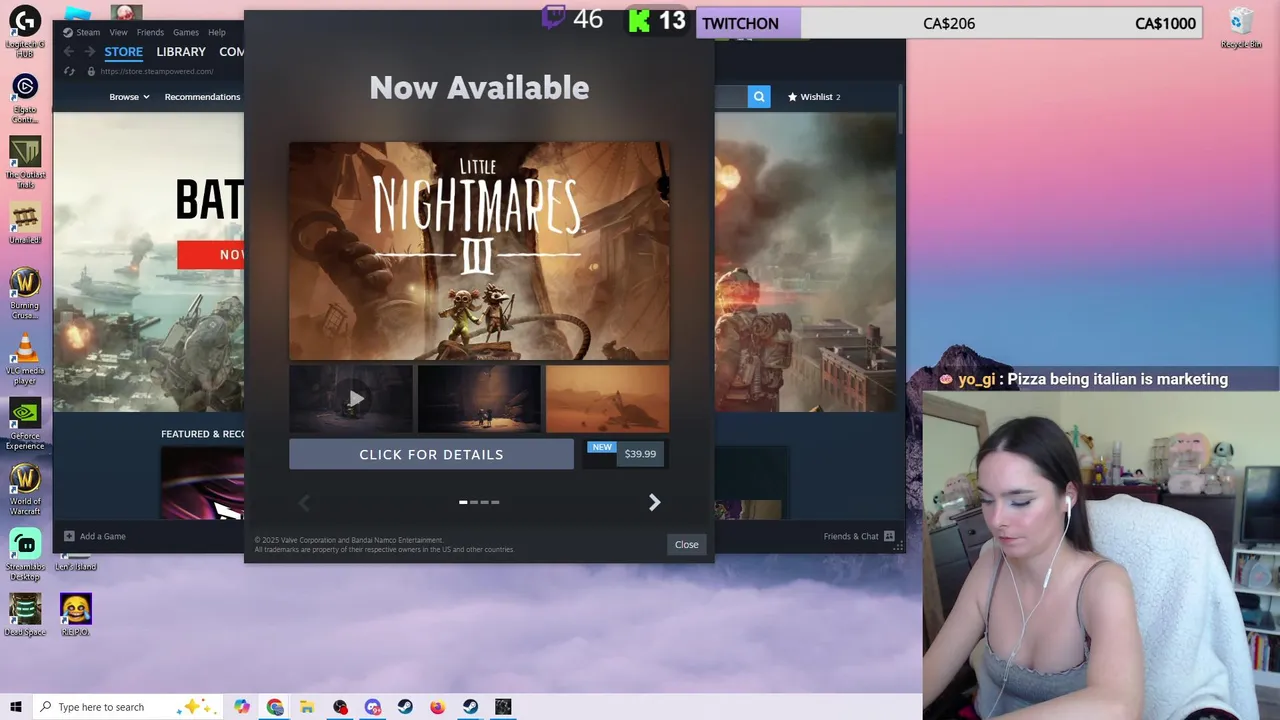Open Copilot from the taskbar
Screen dimensions: 1280x720
(x=242, y=707)
